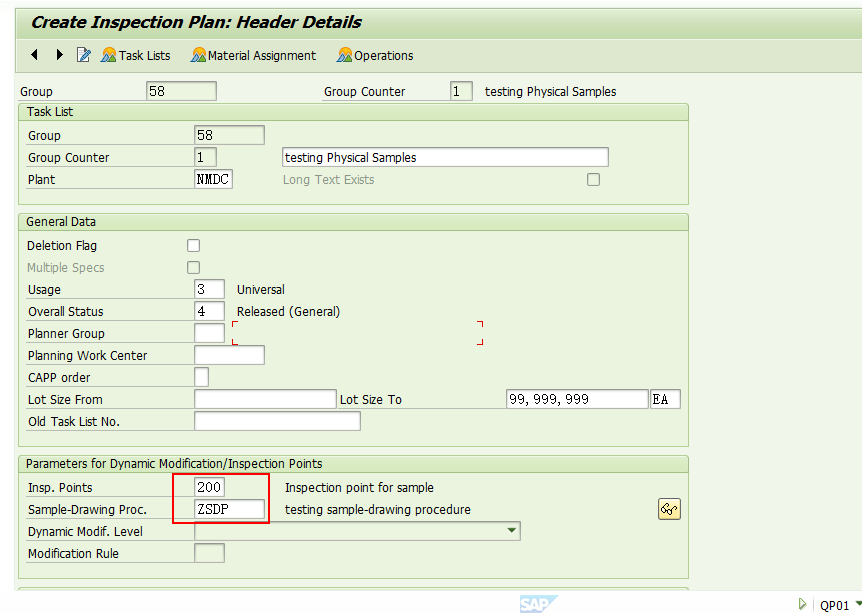Click the Old Task List No. field
The height and width of the screenshot is (613, 862).
click(x=278, y=421)
